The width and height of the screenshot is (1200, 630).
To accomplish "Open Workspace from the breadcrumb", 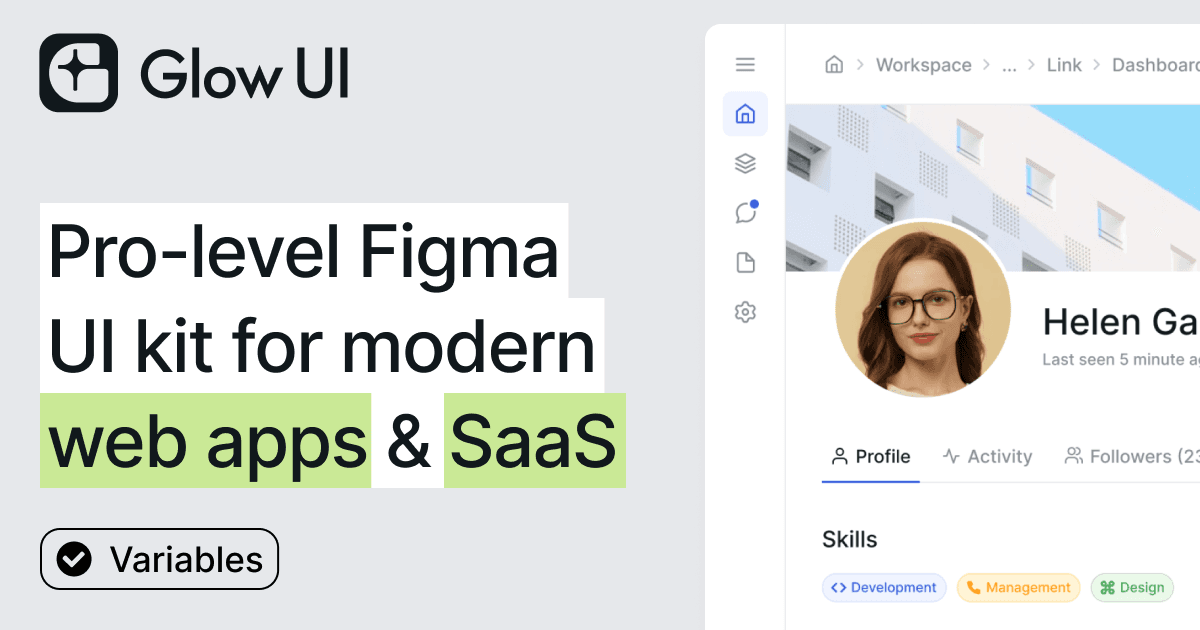I will click(923, 64).
